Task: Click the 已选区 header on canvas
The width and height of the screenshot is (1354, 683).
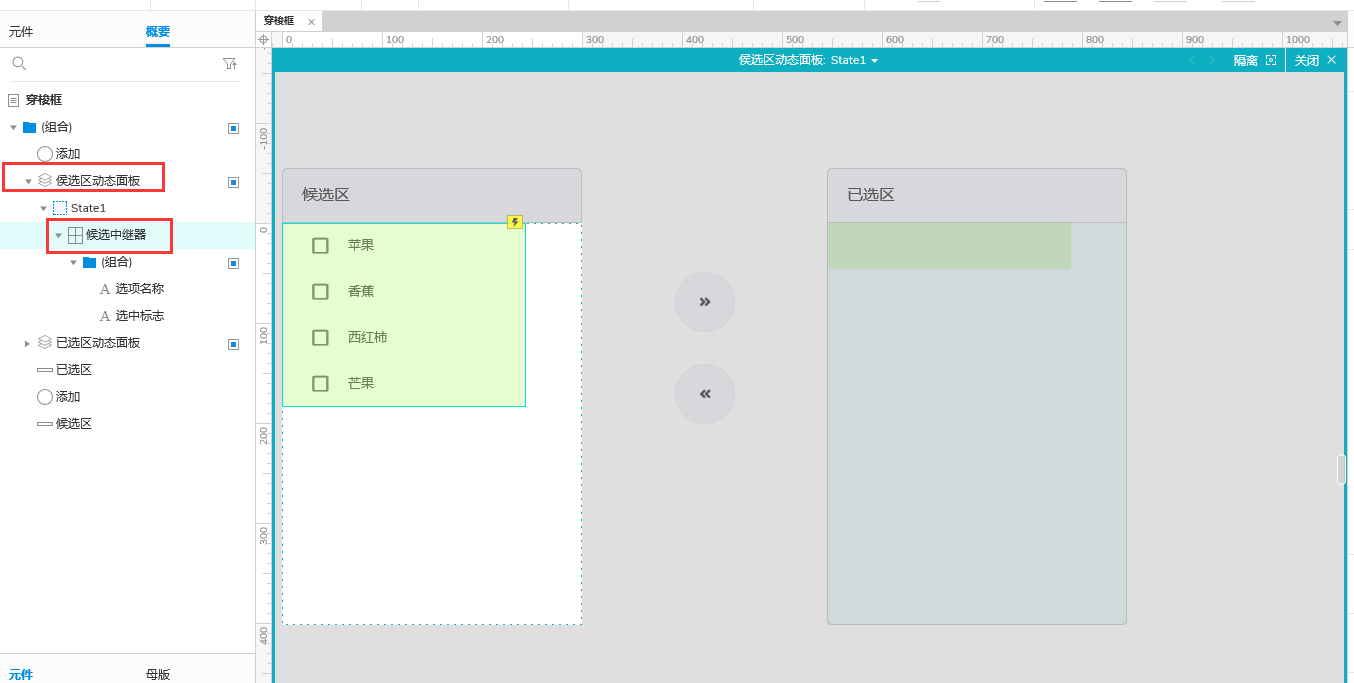Action: [977, 195]
